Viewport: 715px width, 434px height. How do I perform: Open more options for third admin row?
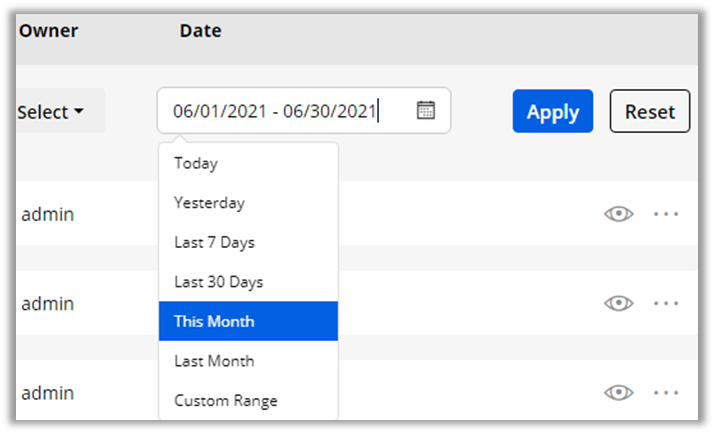666,393
